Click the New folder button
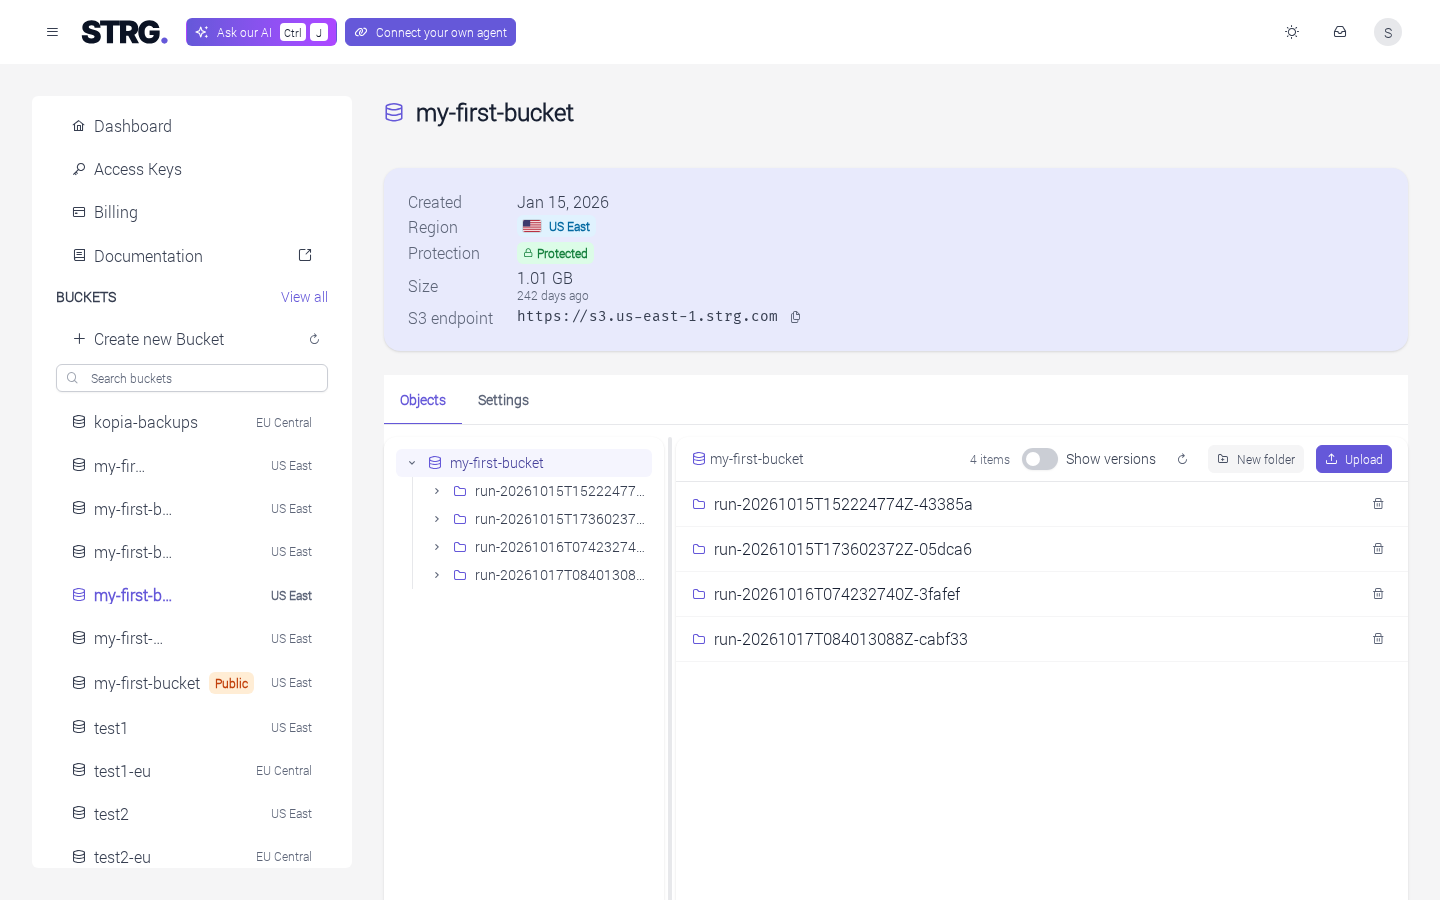Screen dimensions: 1440x900 (x=1256, y=459)
